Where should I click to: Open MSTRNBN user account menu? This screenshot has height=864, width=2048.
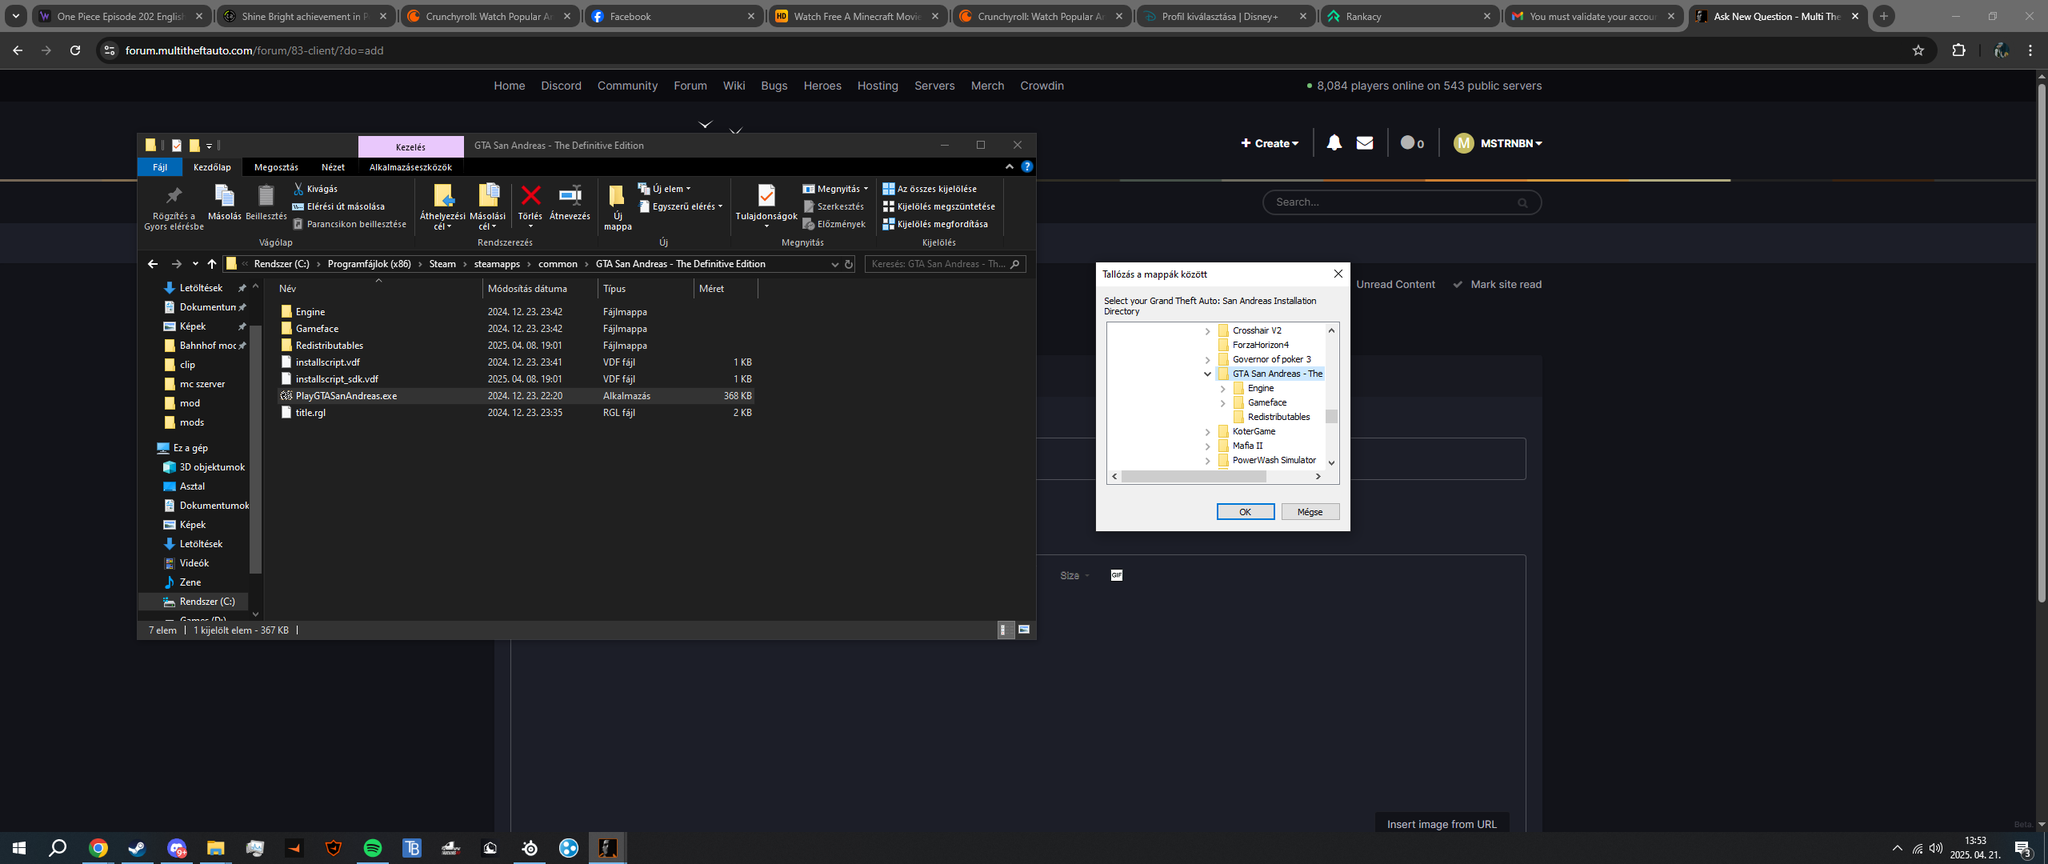pyautogui.click(x=1498, y=143)
